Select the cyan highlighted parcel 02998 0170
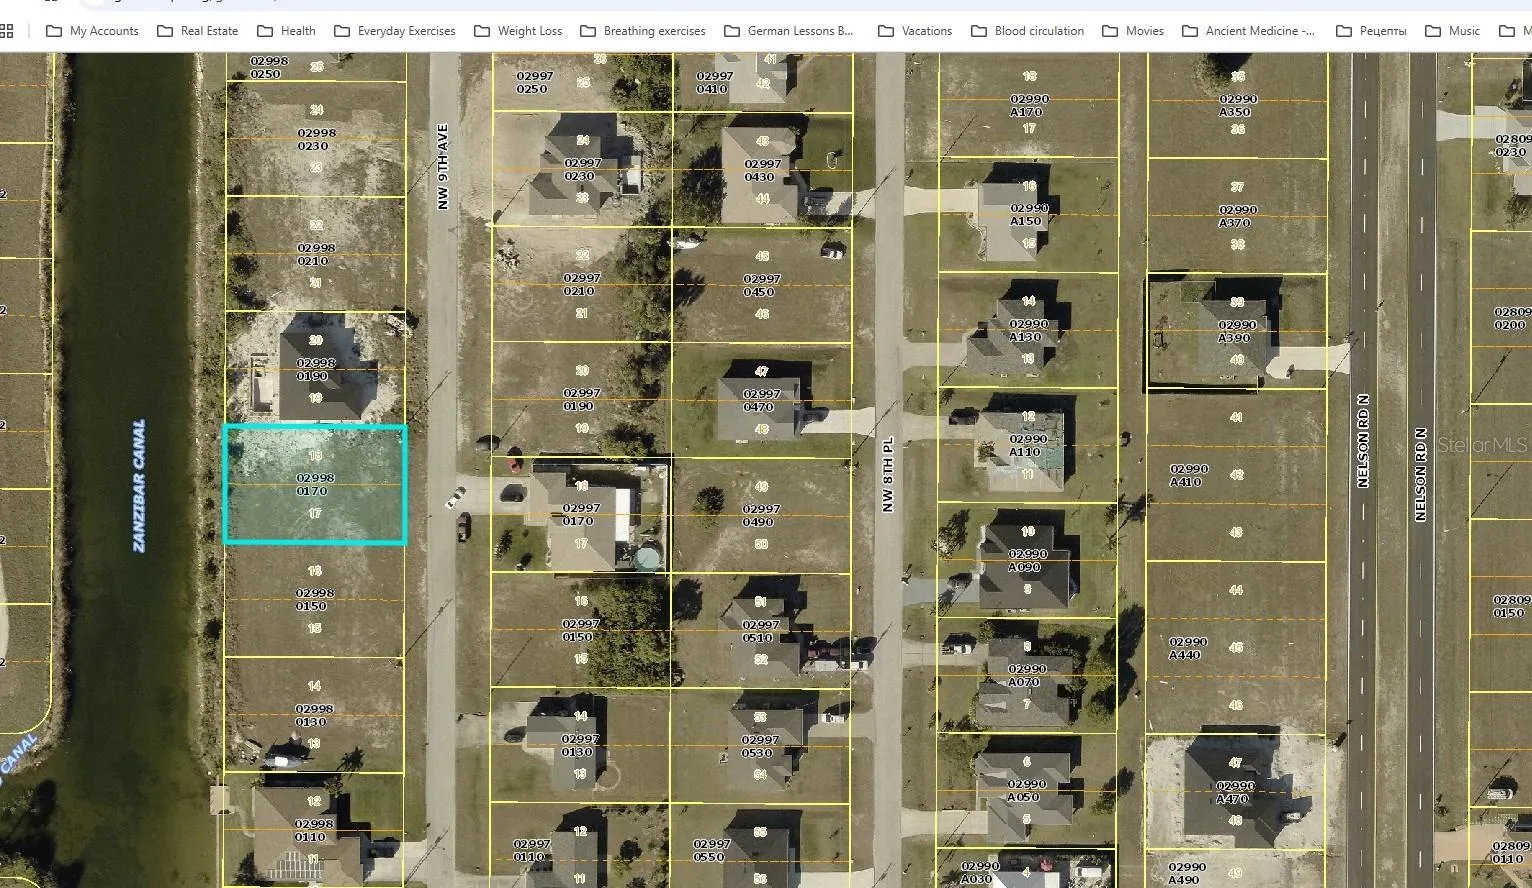Image resolution: width=1532 pixels, height=888 pixels. click(x=314, y=485)
